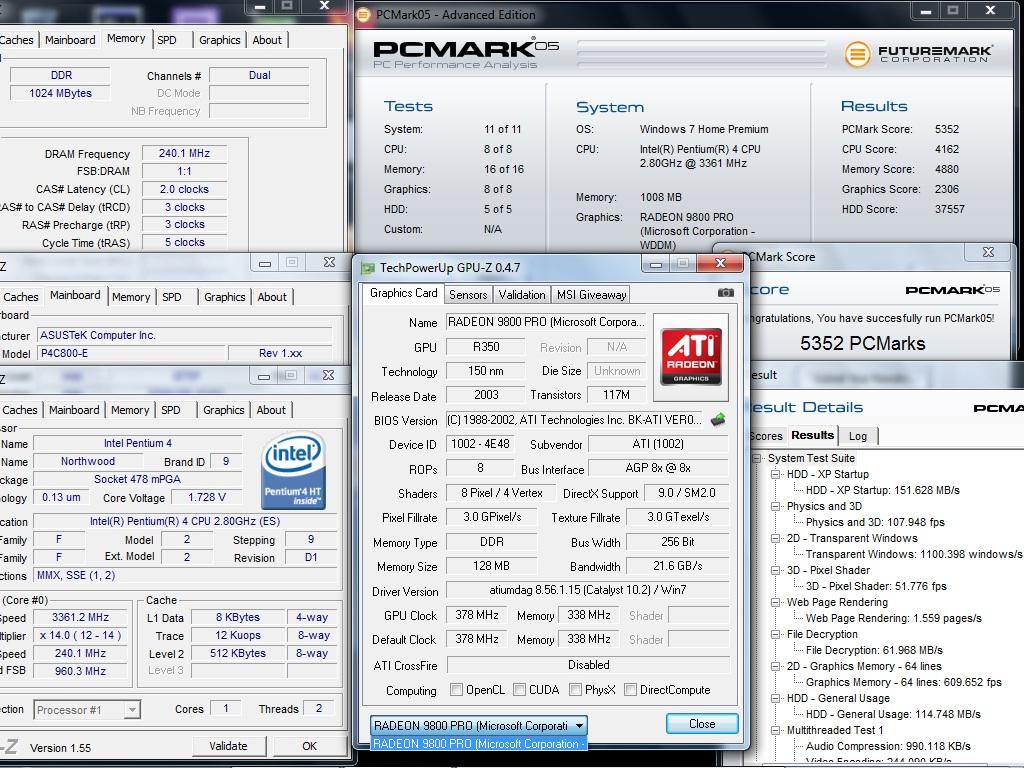Select Web Page Rendering: 1.559 pages/s row
This screenshot has width=1024, height=768.
coord(893,618)
